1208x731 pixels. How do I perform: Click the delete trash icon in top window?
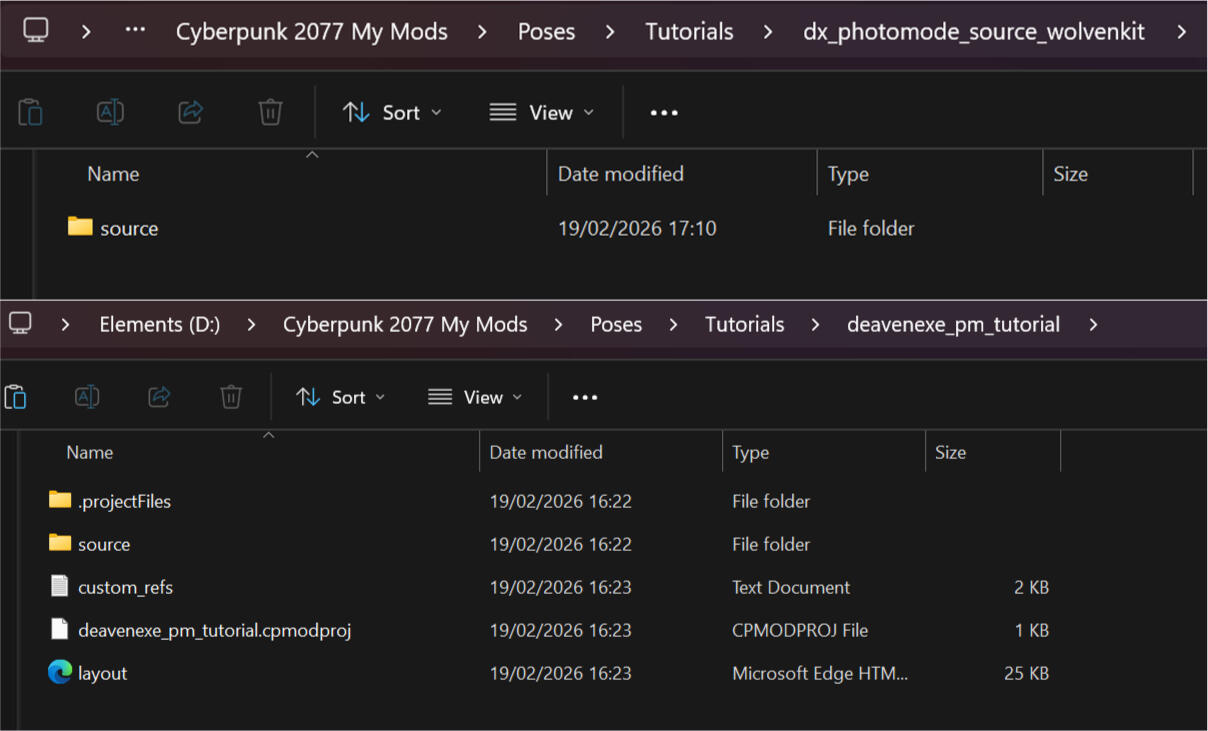[x=270, y=112]
